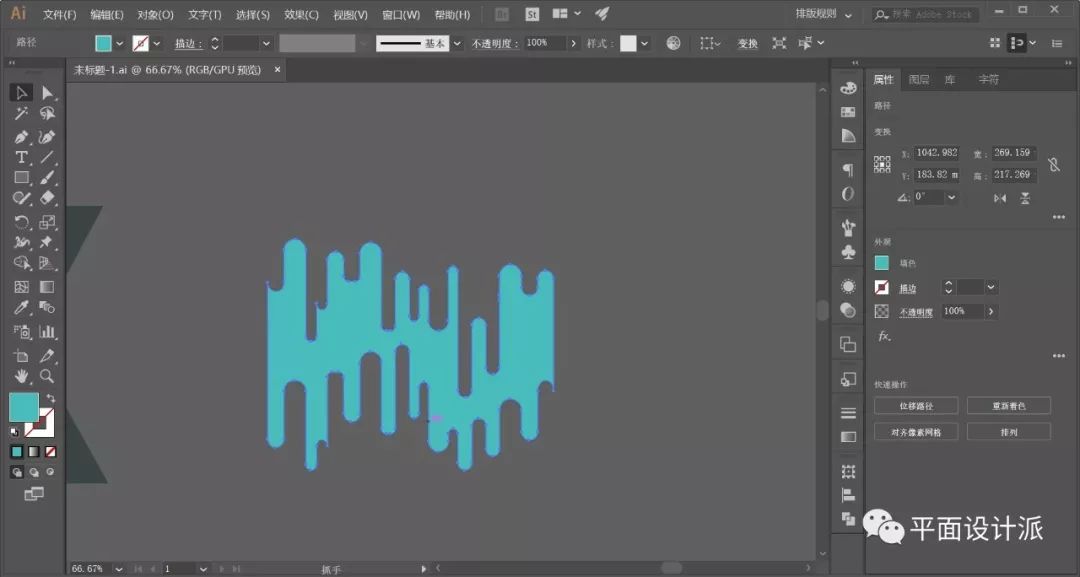
Task: Pick the Type tool
Action: pyautogui.click(x=21, y=158)
